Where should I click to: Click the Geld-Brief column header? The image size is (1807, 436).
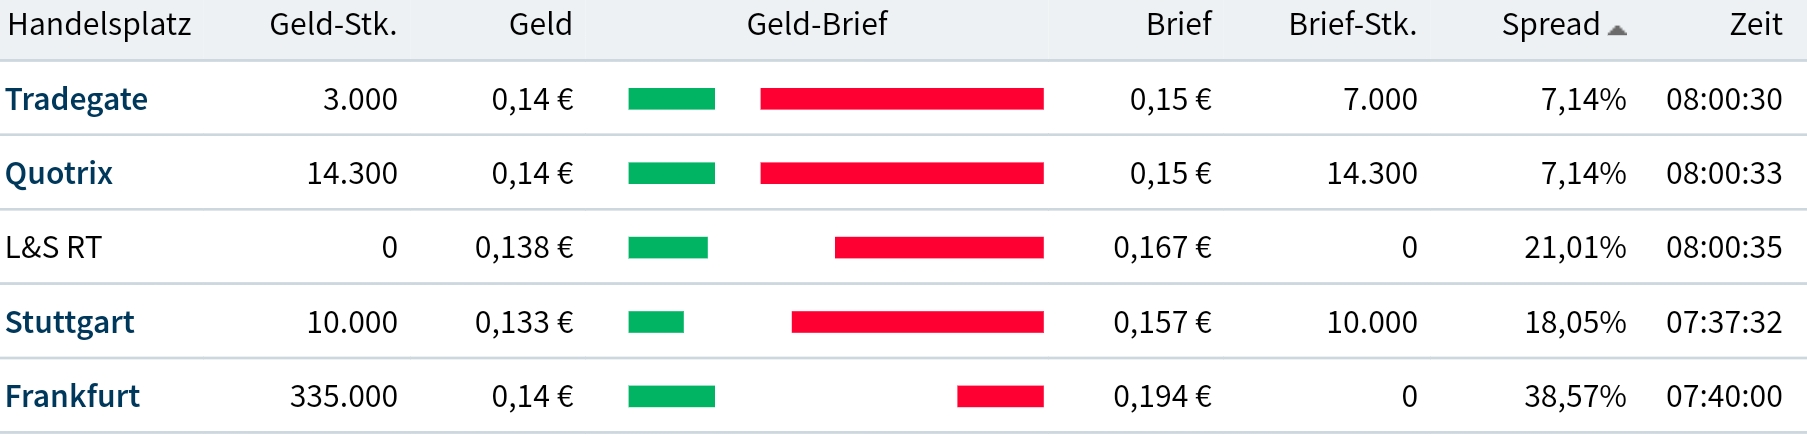(x=817, y=25)
